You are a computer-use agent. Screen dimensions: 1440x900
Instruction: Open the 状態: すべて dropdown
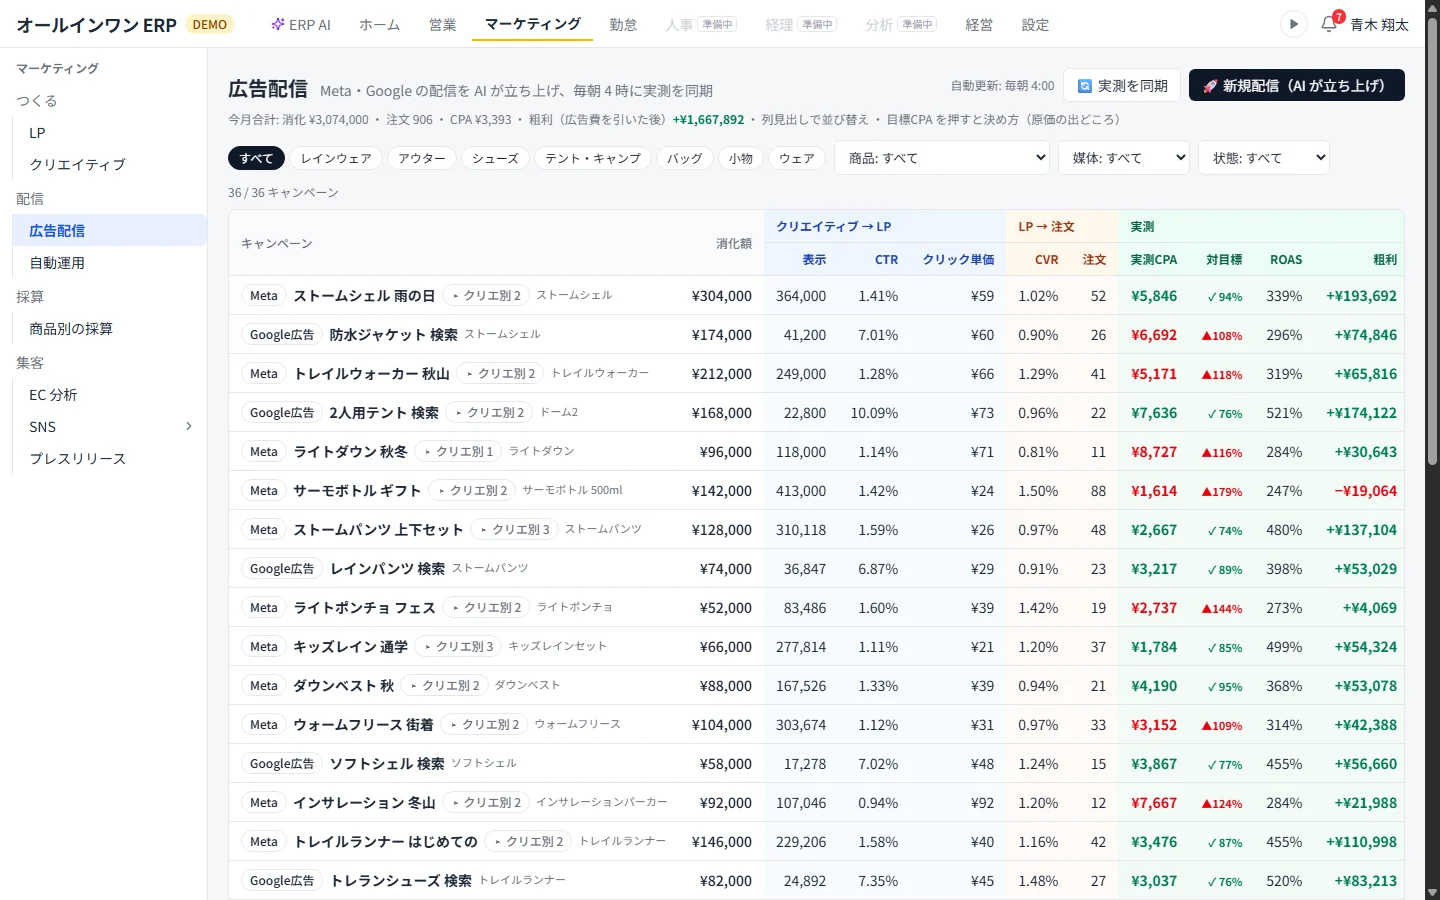click(1264, 158)
